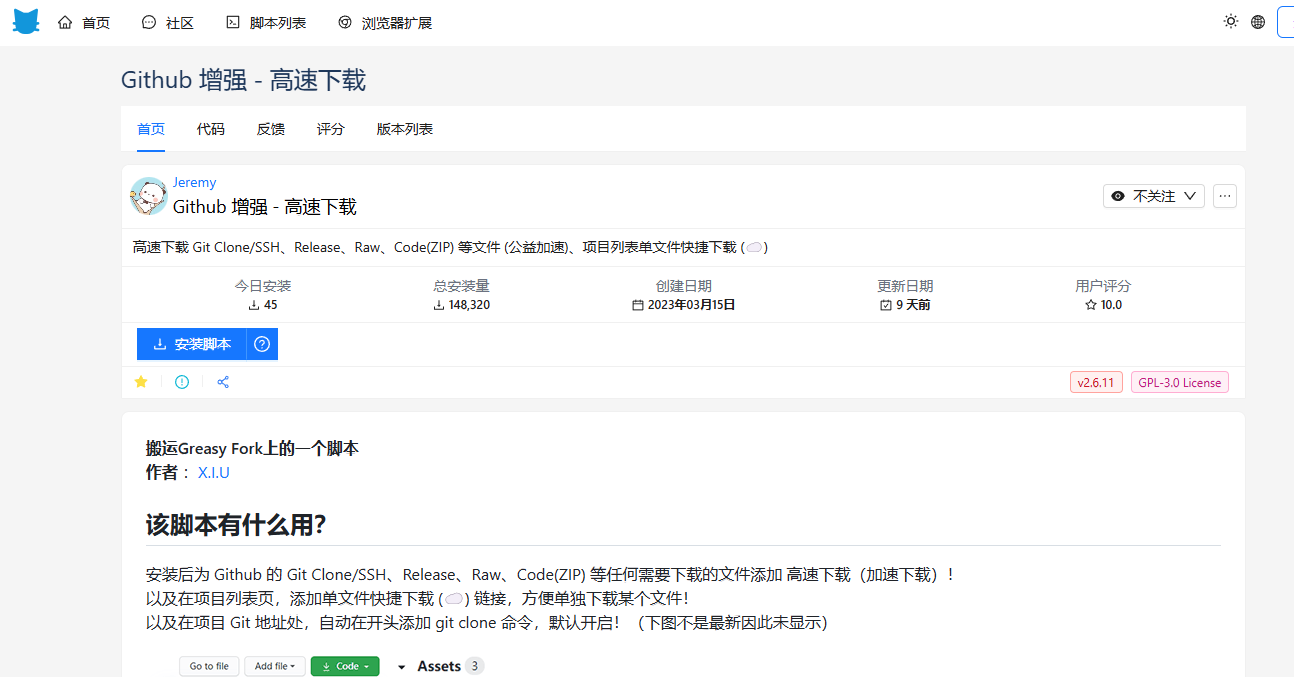This screenshot has width=1294, height=677.
Task: Open 不关注 watch dropdown
Action: pos(1154,196)
